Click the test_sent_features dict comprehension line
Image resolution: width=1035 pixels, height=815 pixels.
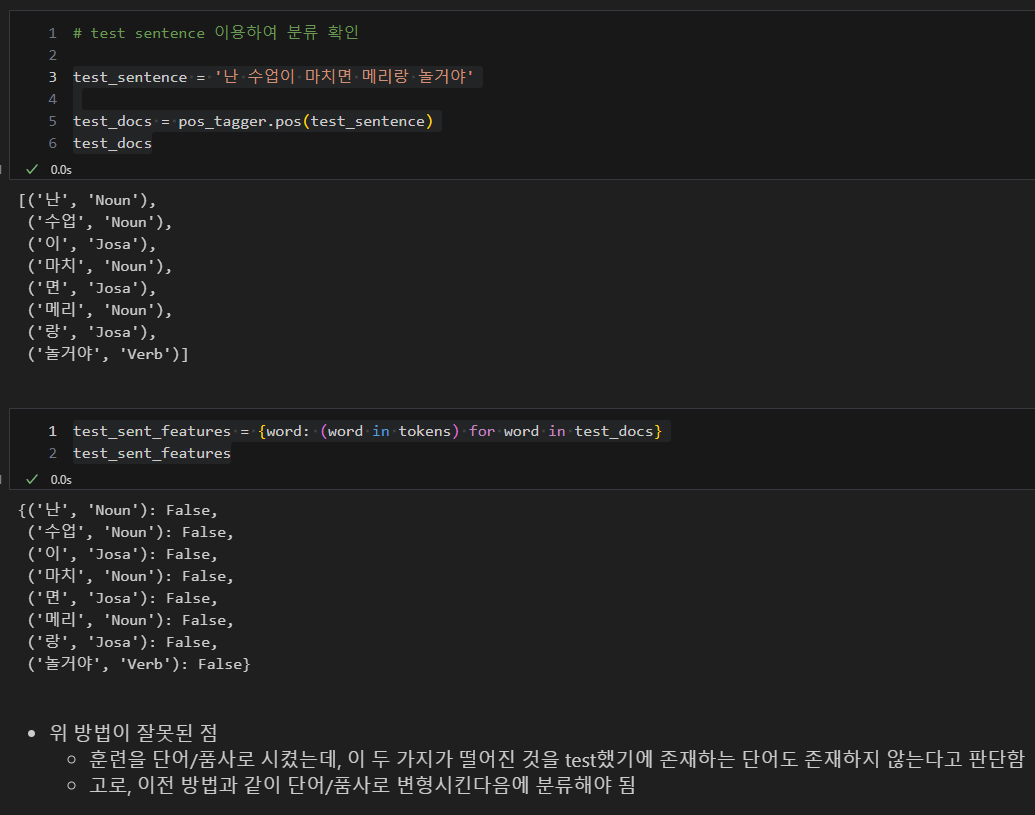[x=367, y=432]
